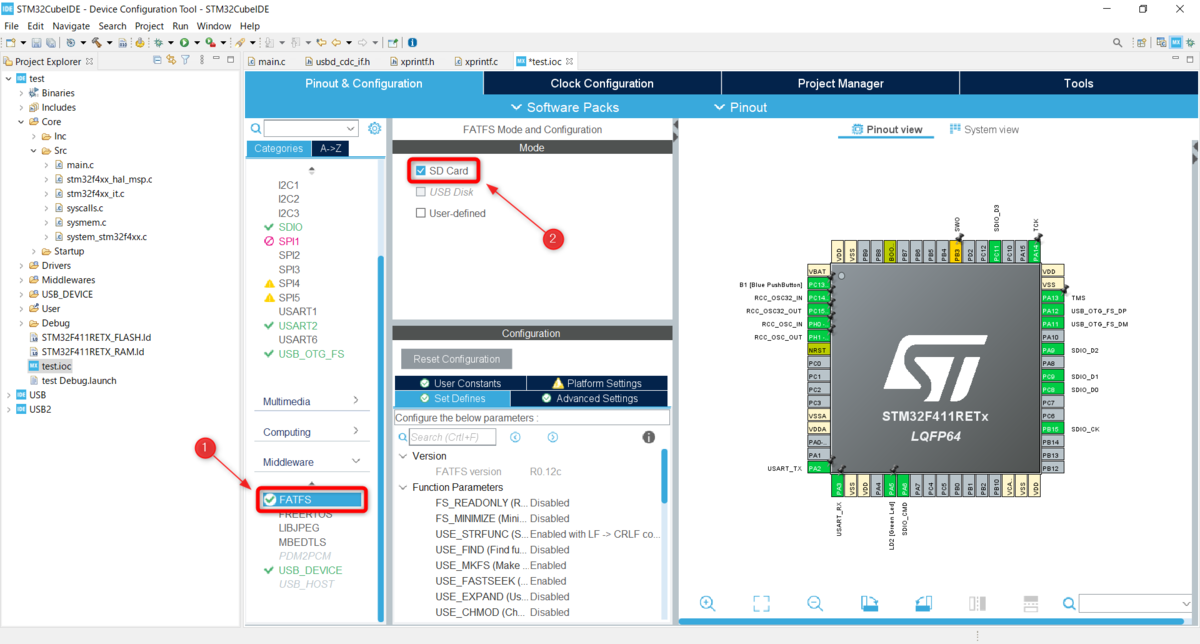This screenshot has width=1200, height=644.
Task: Click the pin search magnifier icon
Action: [1069, 603]
